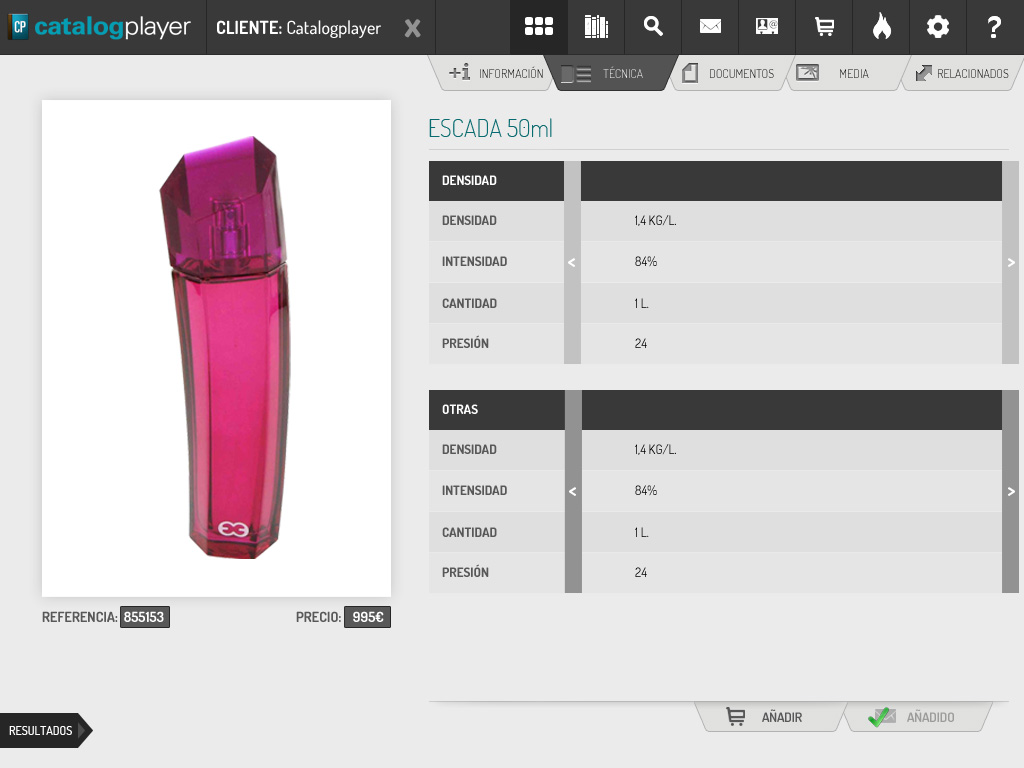The width and height of the screenshot is (1024, 768).
Task: Click 84% value in Densidad table
Action: pyautogui.click(x=645, y=261)
